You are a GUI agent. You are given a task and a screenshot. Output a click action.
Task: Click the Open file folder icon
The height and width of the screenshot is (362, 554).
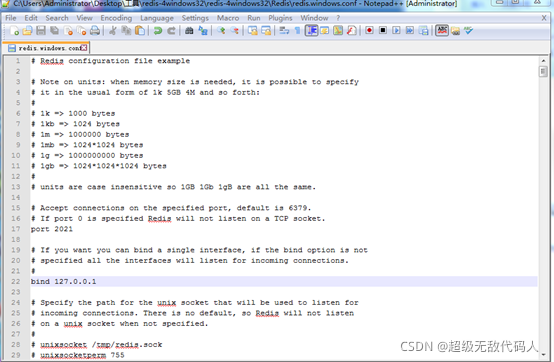[x=28, y=31]
